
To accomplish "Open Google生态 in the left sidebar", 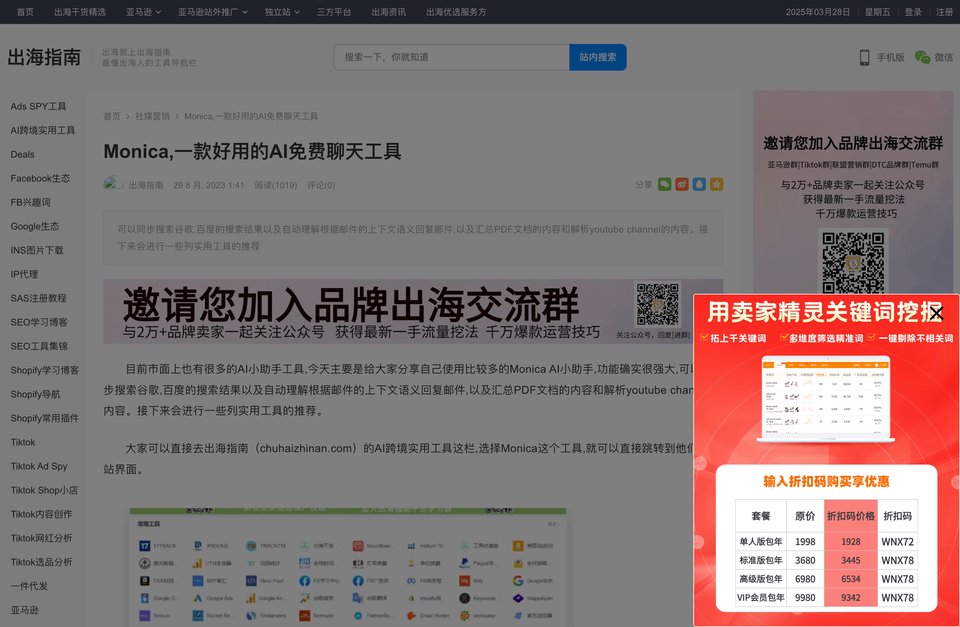I will 35,226.
